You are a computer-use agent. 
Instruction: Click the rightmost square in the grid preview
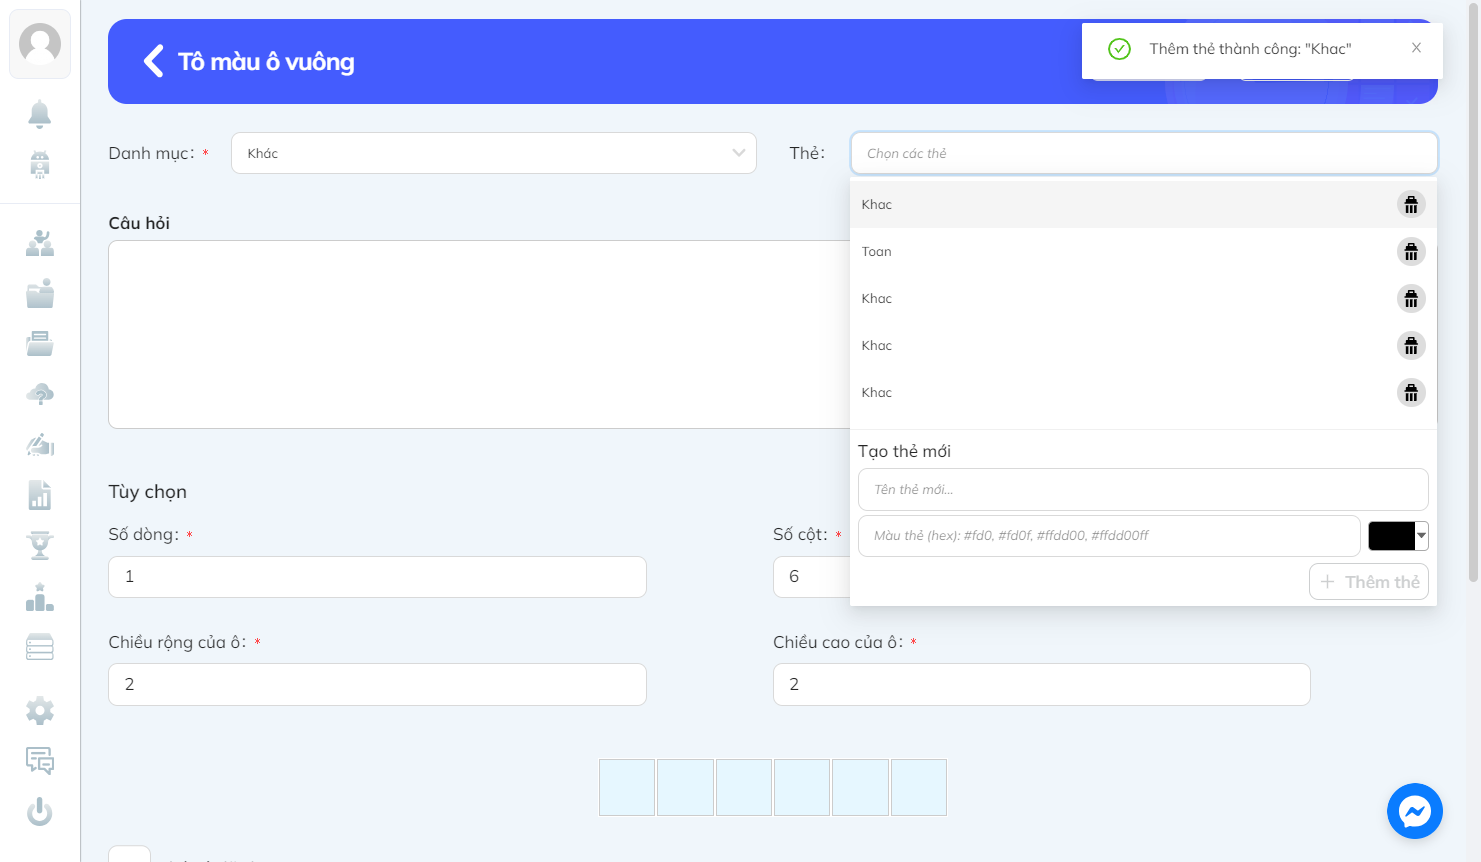(x=919, y=788)
